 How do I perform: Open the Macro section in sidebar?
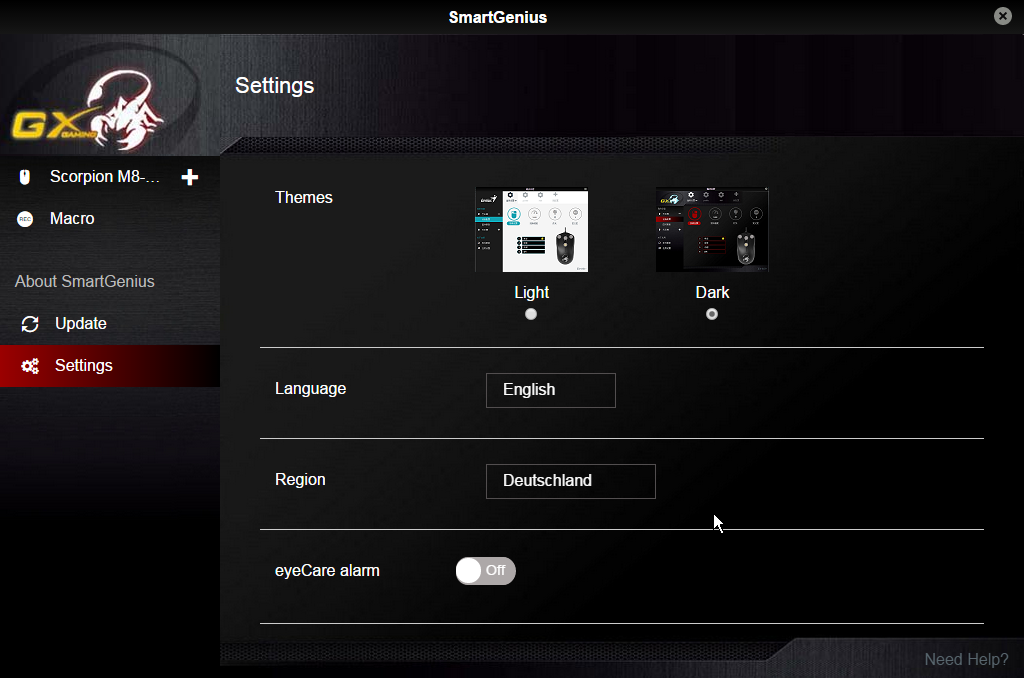(72, 219)
